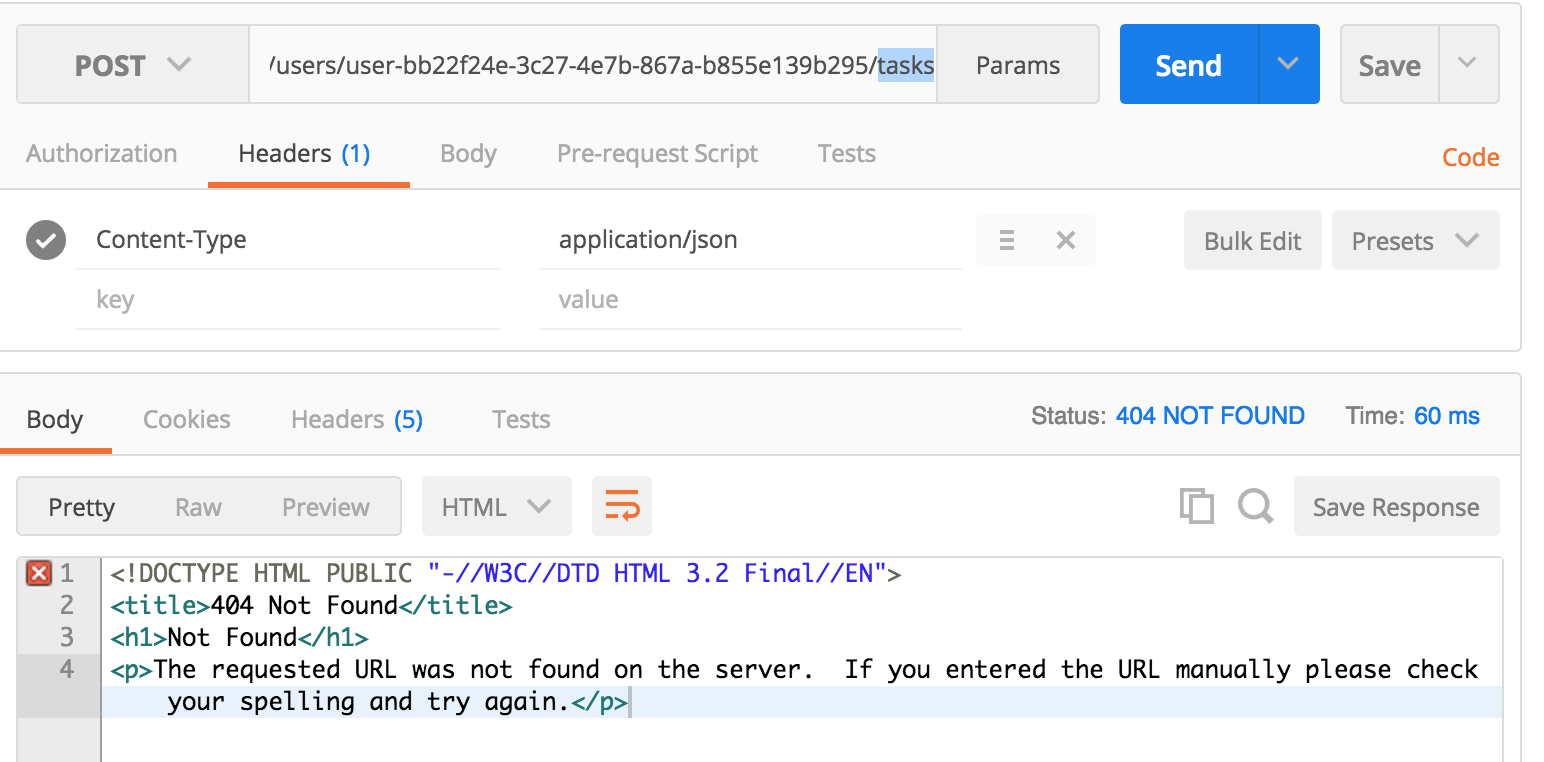Switch to the Authorization tab
The image size is (1544, 762).
[101, 154]
